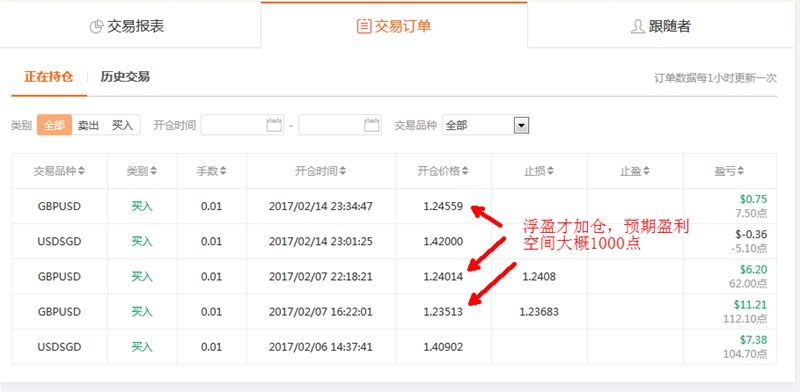This screenshot has height=392, width=800.
Task: Click profit value $6.20
Action: click(754, 270)
